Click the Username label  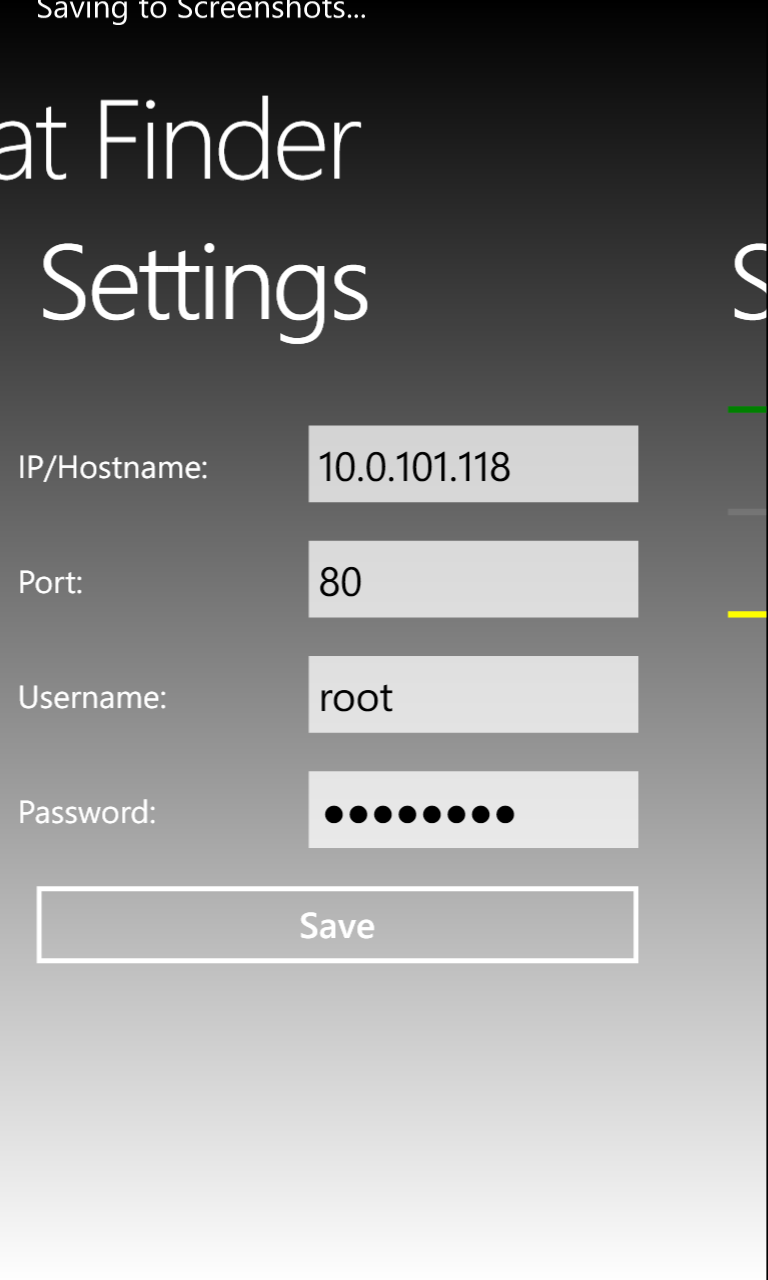pyautogui.click(x=92, y=697)
